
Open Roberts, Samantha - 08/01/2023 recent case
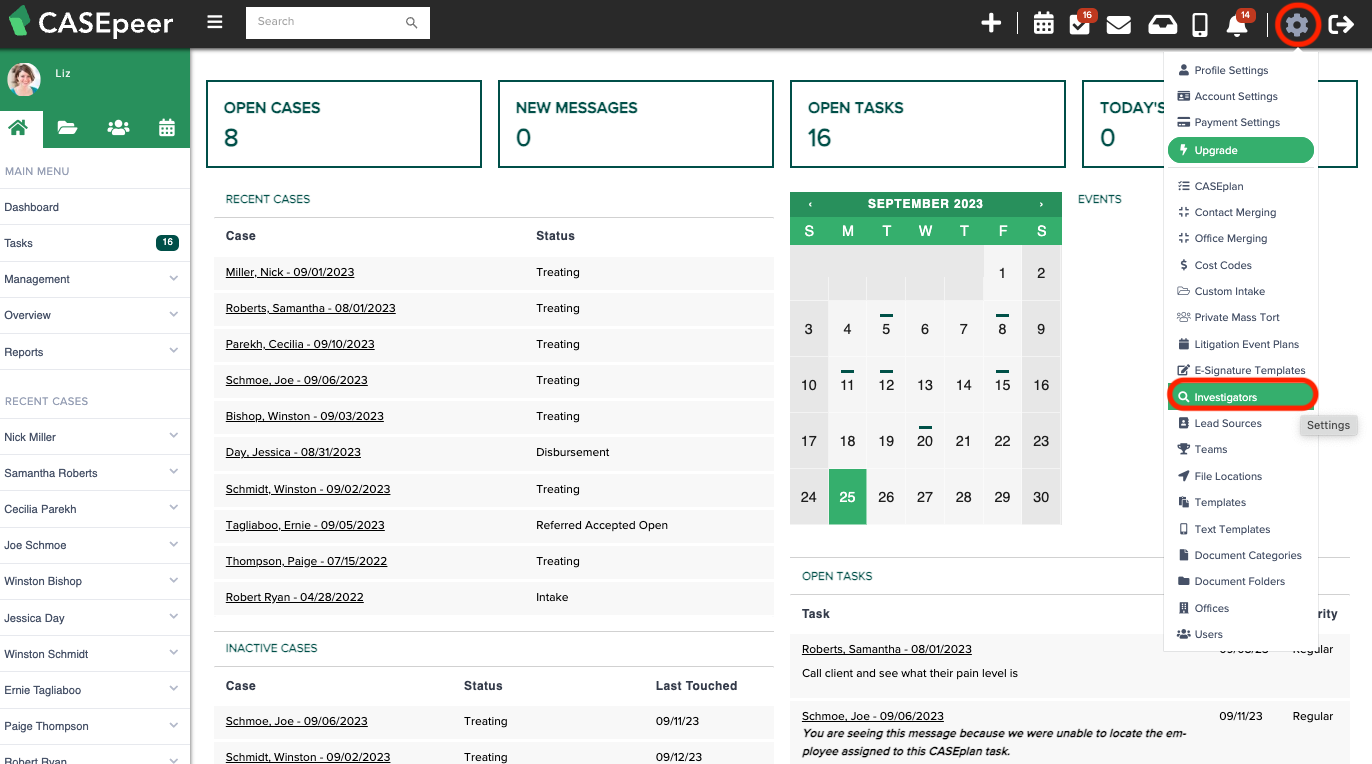coord(311,308)
